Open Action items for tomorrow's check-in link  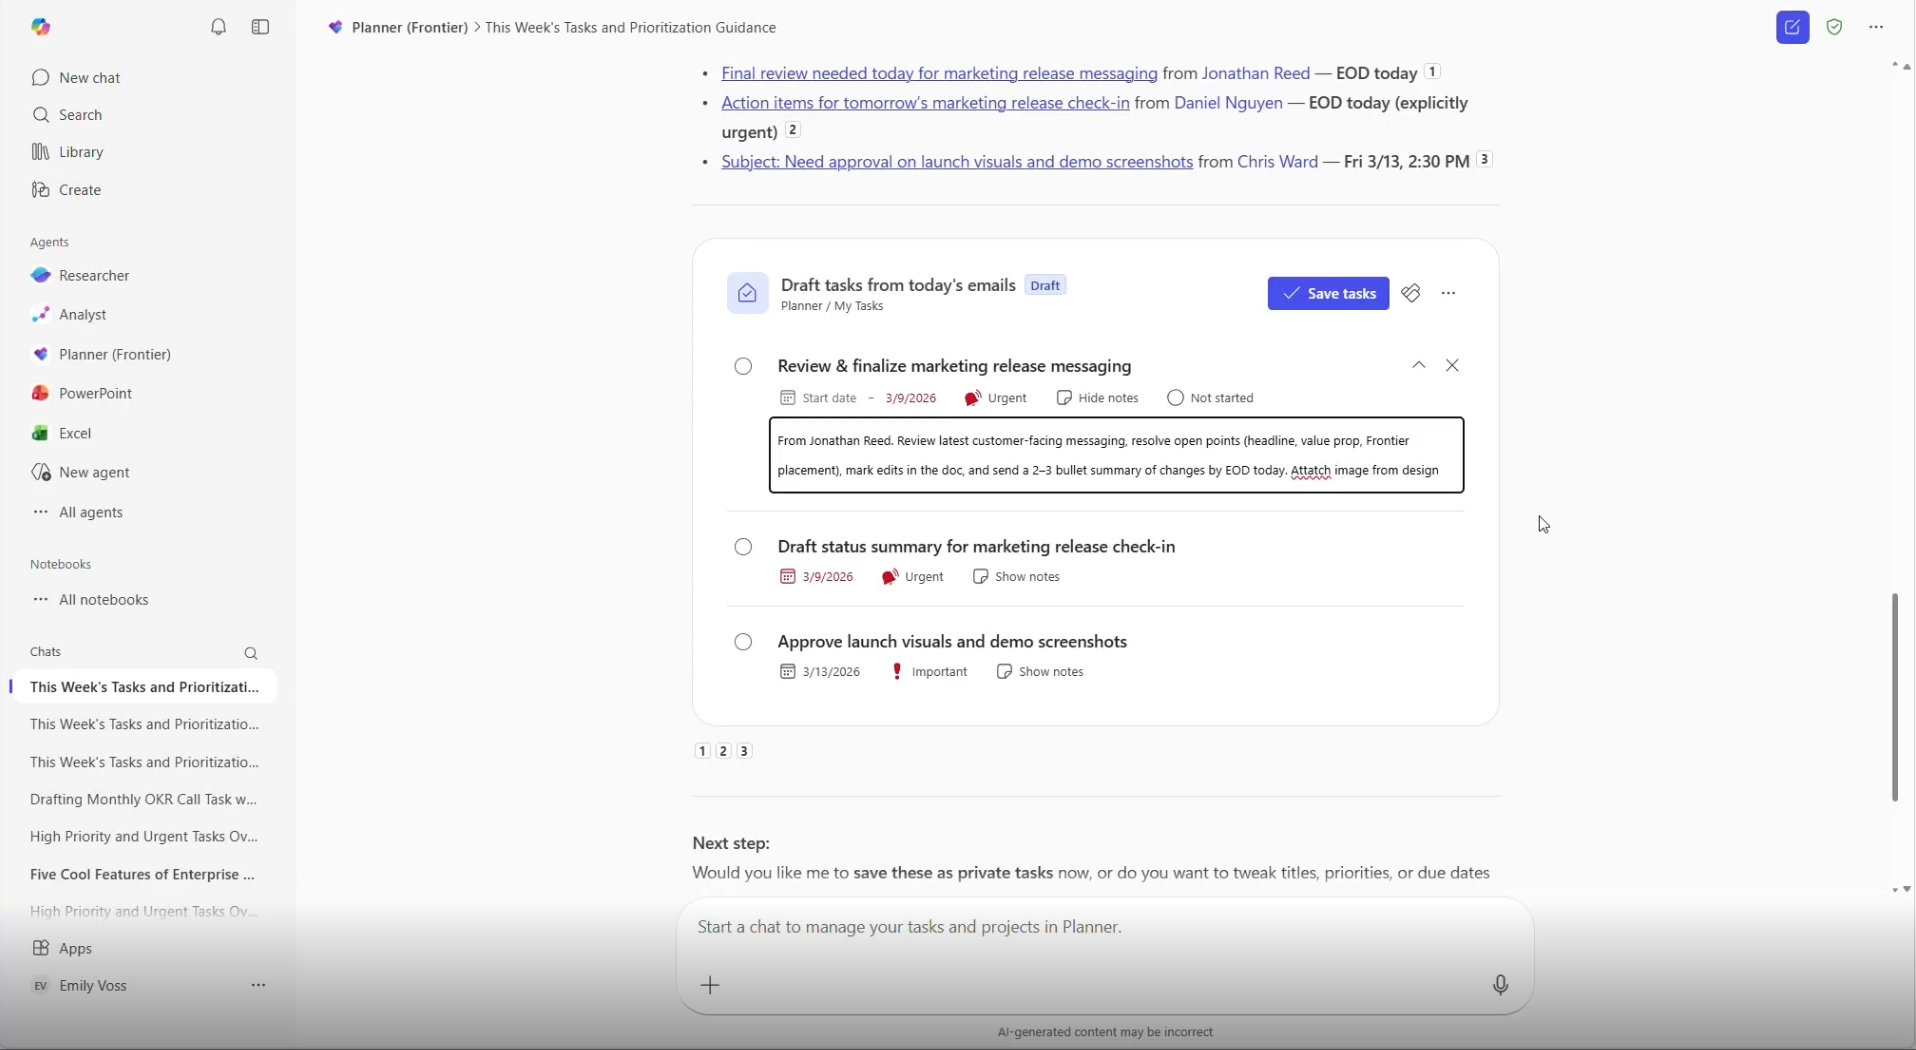point(925,103)
